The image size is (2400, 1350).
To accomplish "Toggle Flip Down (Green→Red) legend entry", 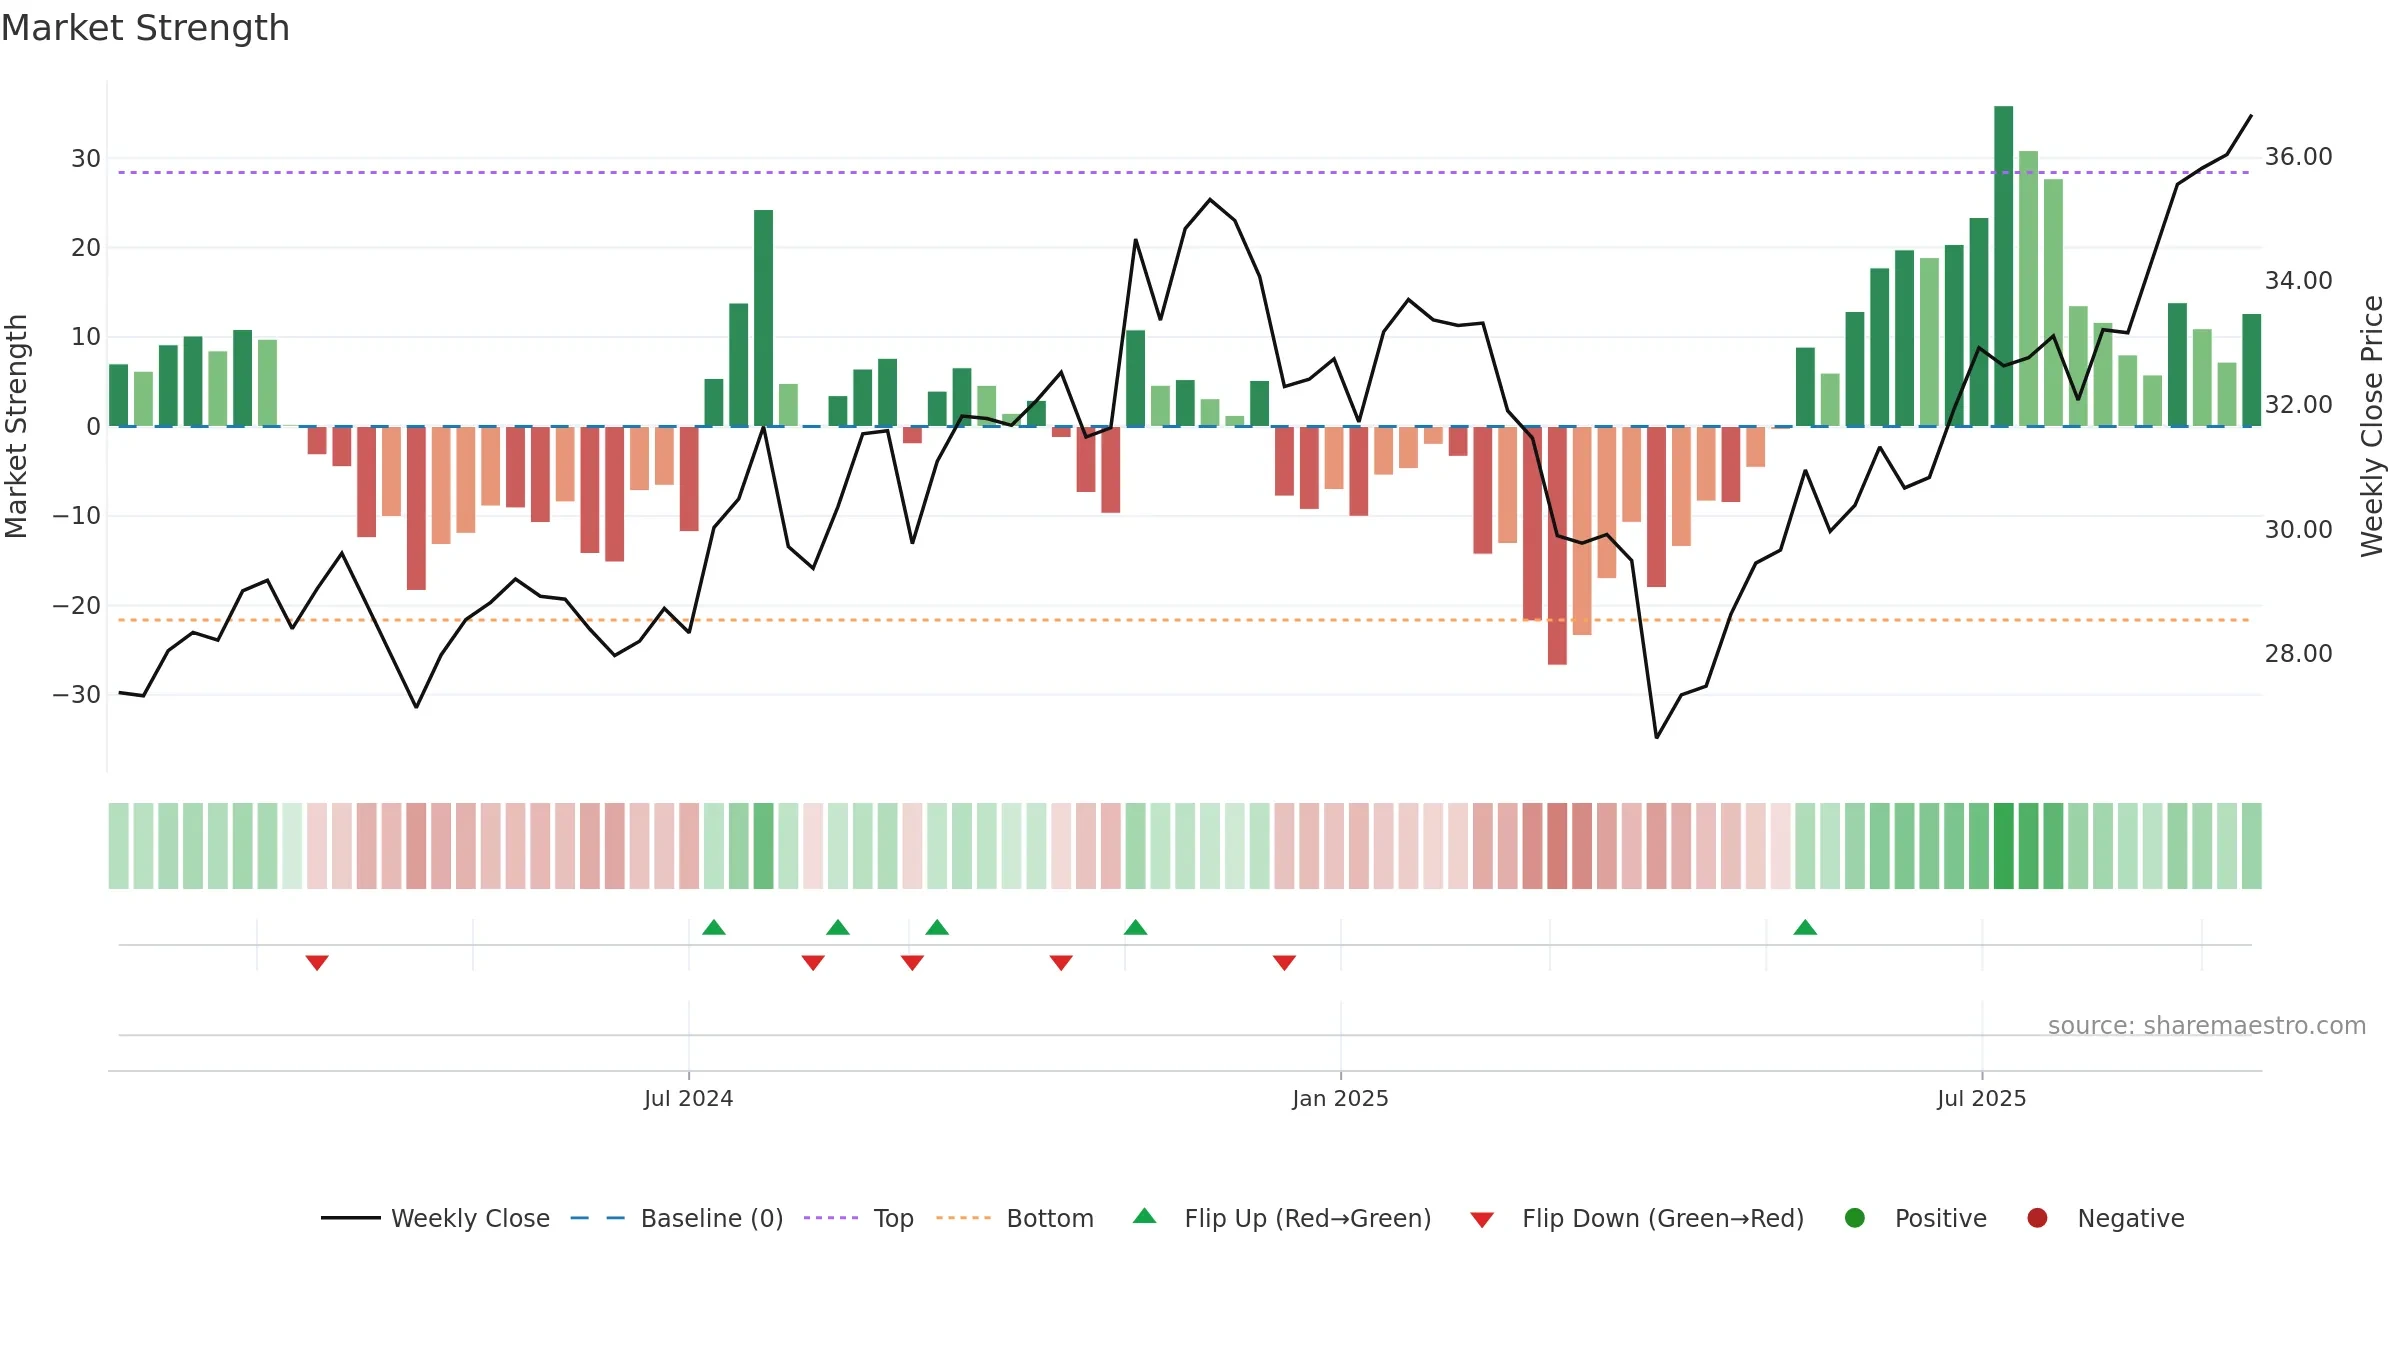I will point(1636,1218).
